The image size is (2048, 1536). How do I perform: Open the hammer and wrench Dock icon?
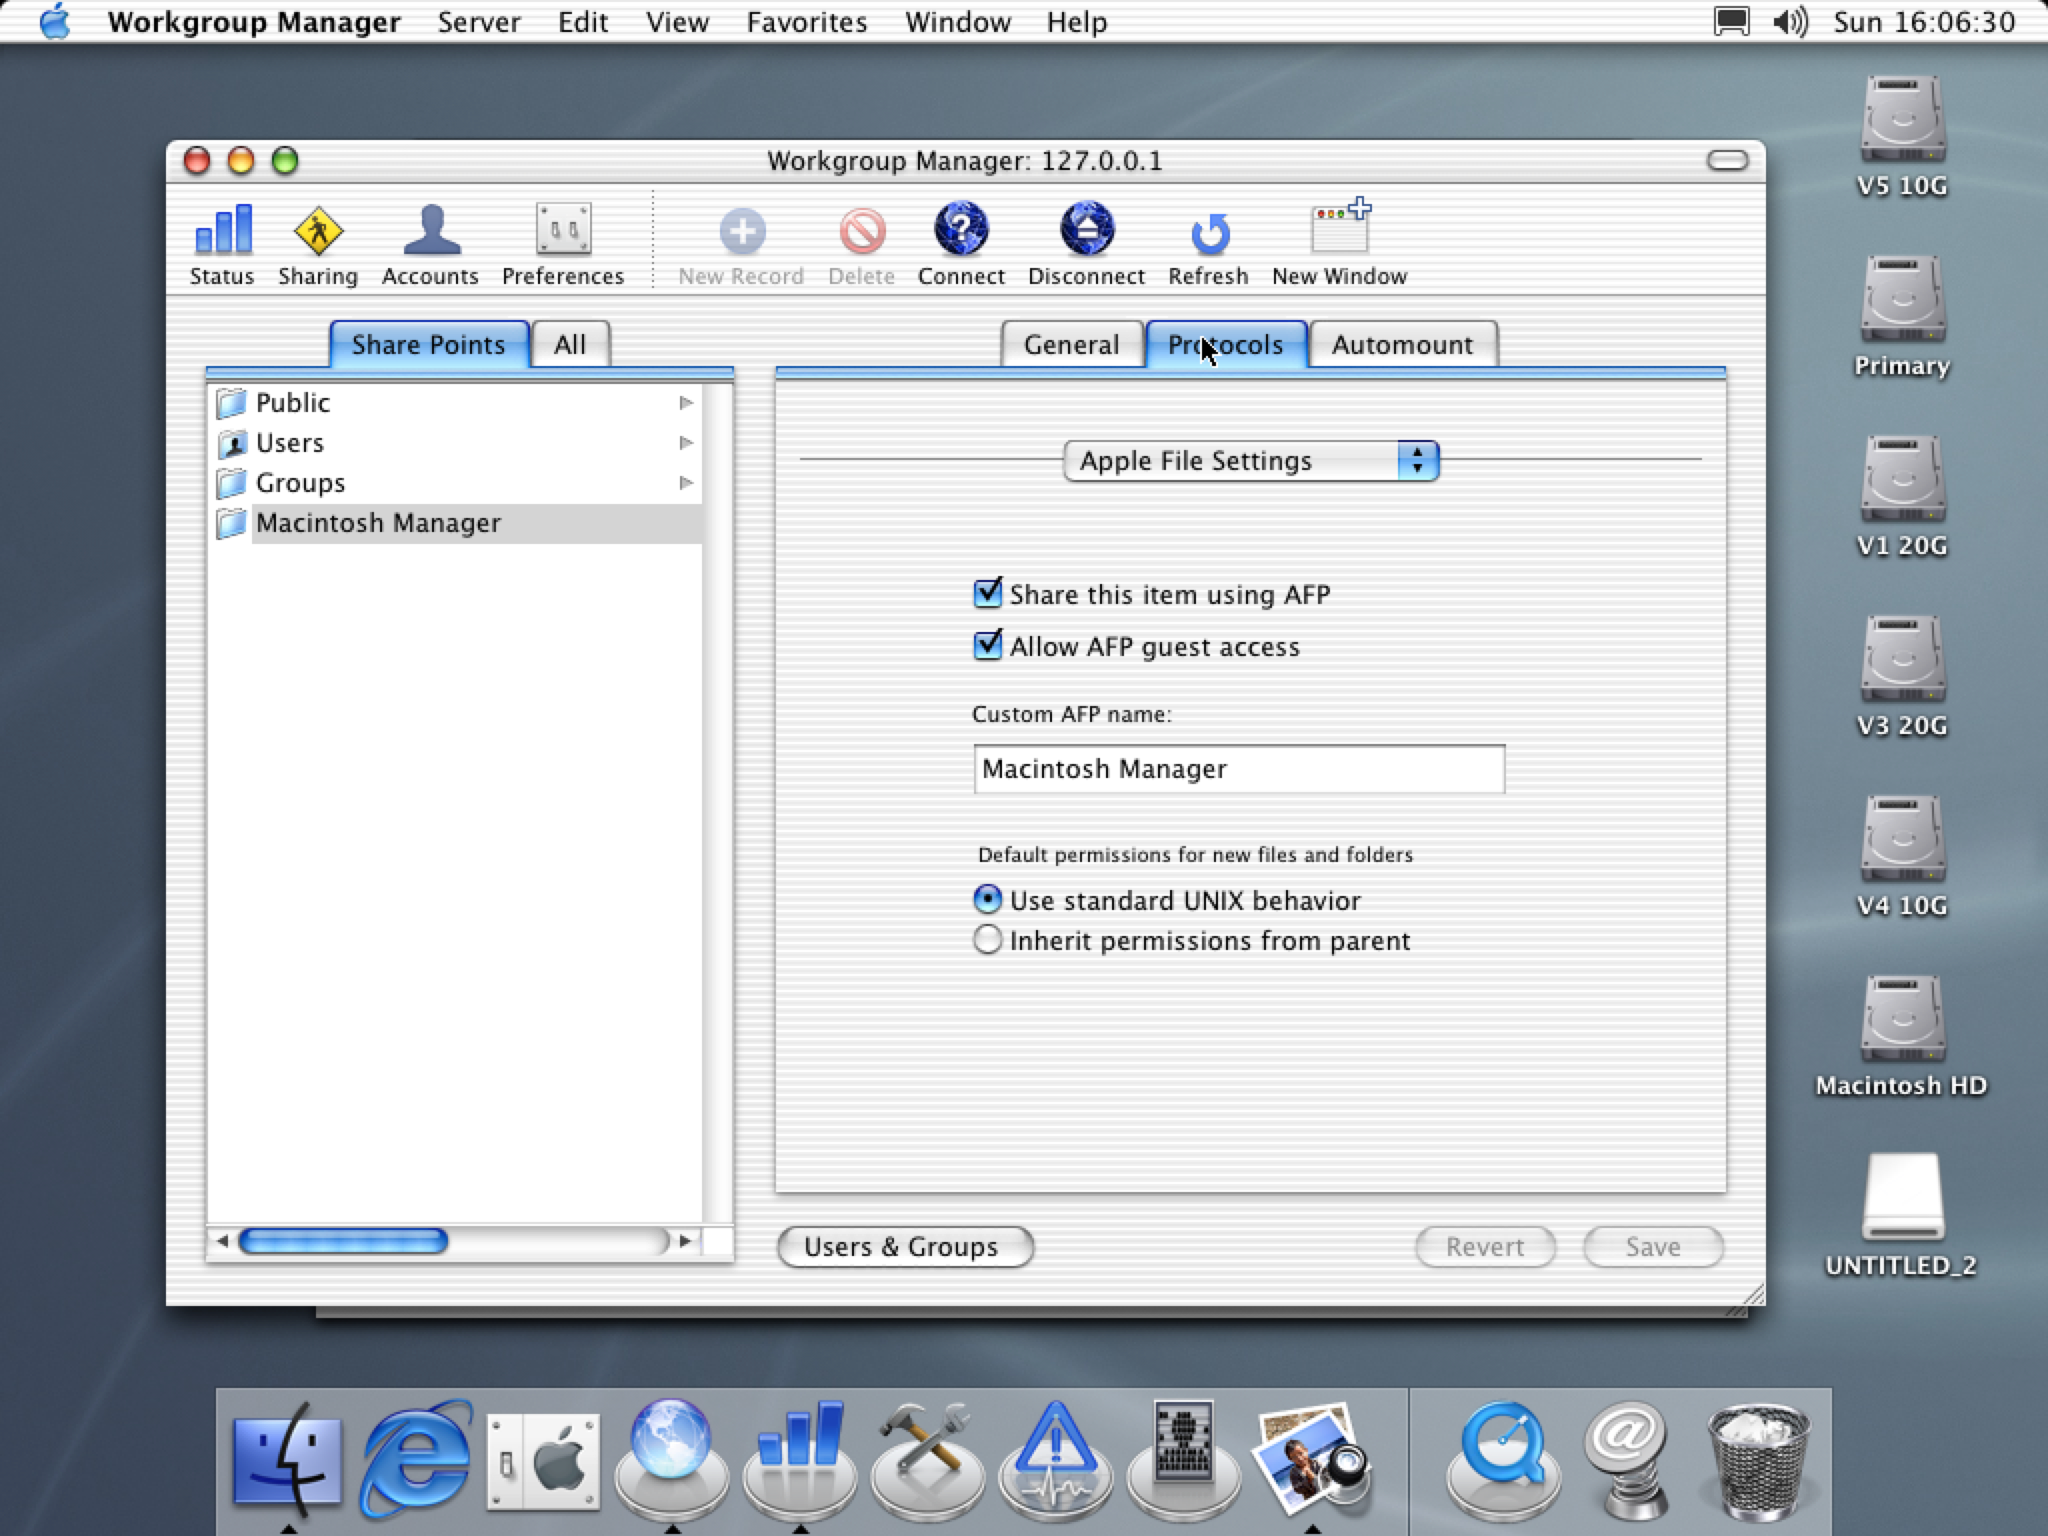(x=927, y=1459)
